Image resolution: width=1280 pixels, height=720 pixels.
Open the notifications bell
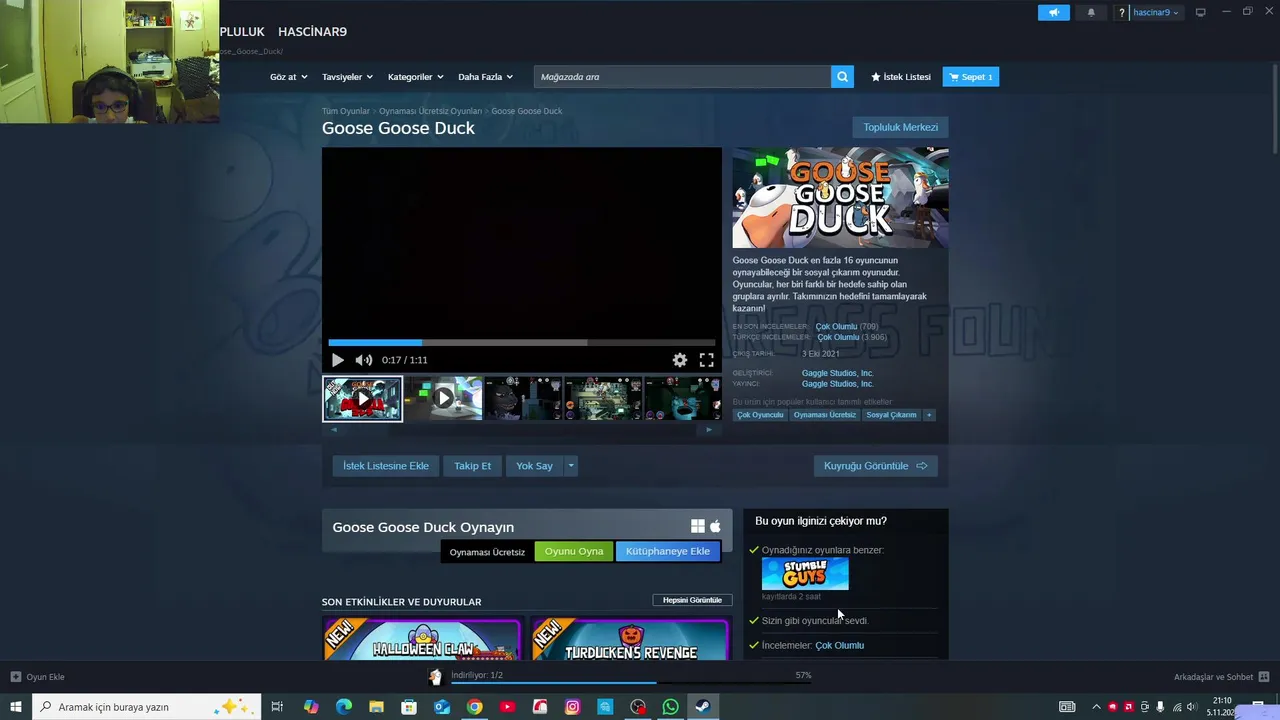[1091, 12]
